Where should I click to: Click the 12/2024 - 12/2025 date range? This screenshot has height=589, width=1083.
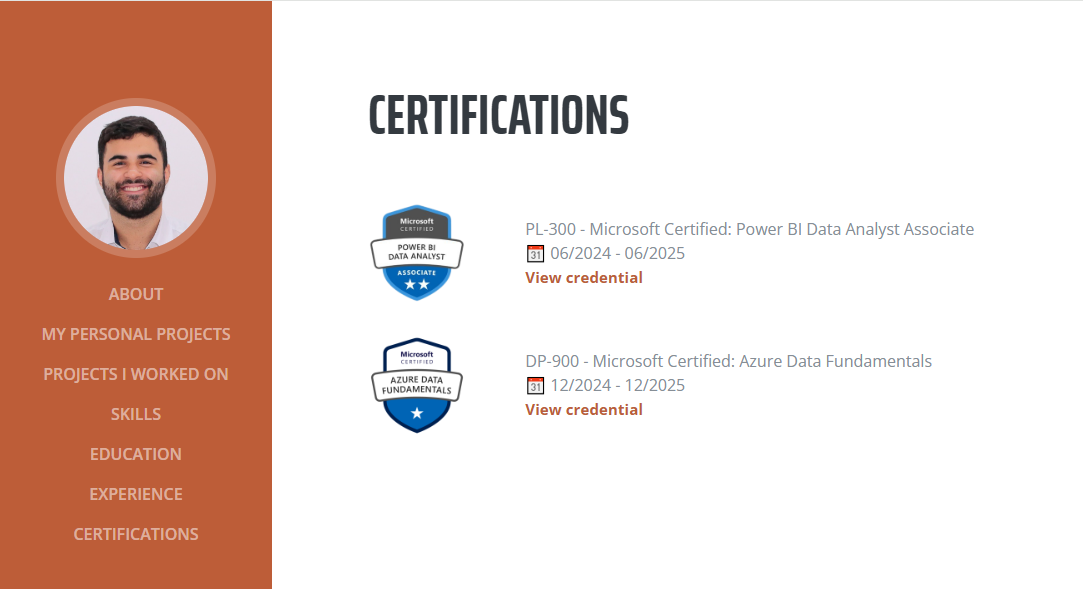617,385
